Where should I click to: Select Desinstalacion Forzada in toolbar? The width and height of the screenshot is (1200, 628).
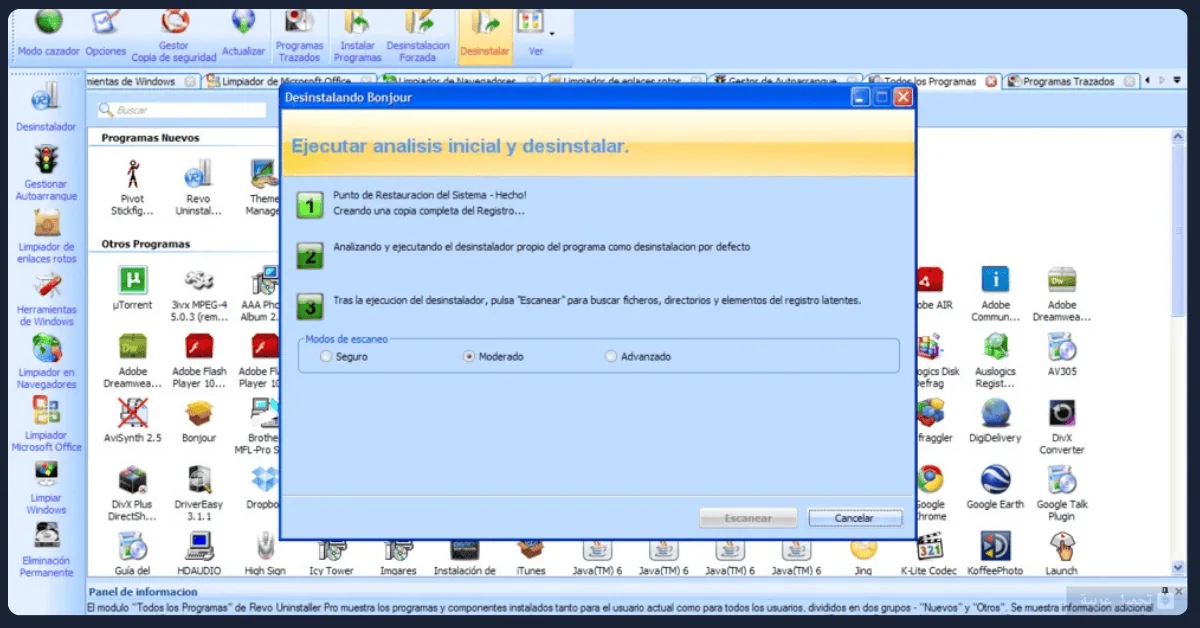[x=418, y=36]
